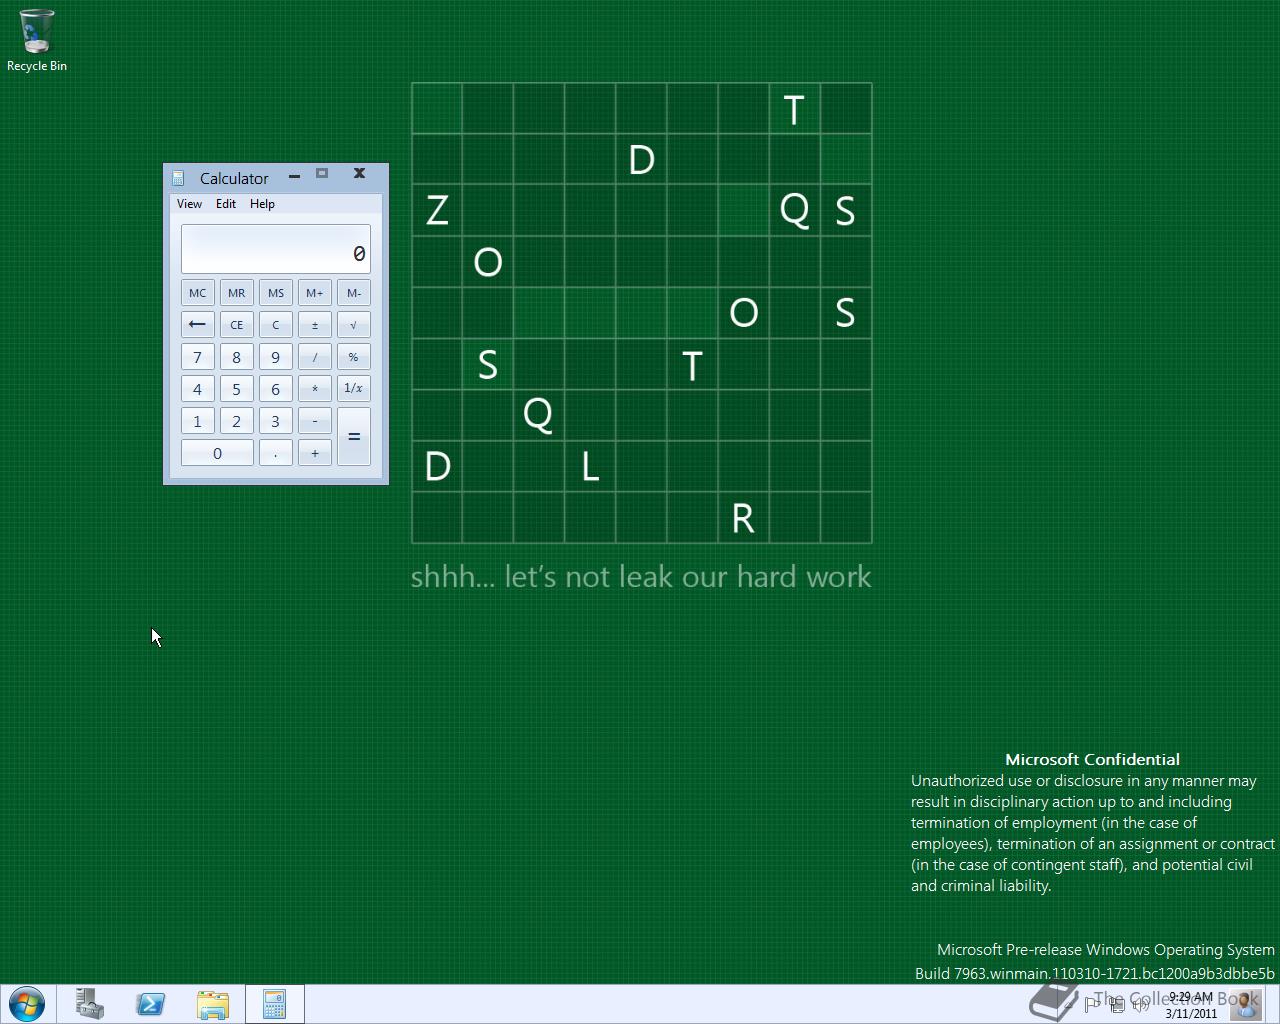1280x1024 pixels.
Task: Open Windows PowerShell from the taskbar
Action: click(x=151, y=1004)
